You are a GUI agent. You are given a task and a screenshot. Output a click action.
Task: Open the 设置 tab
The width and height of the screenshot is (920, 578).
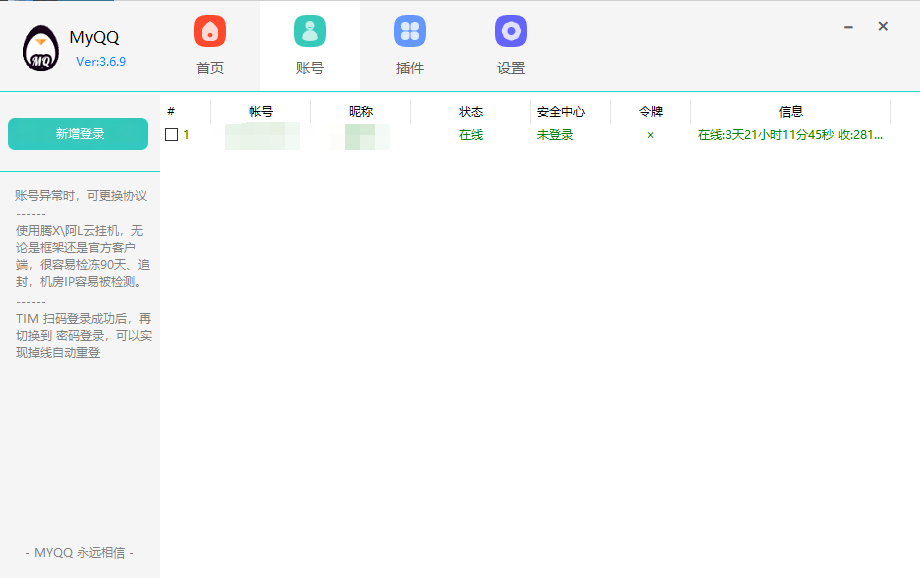click(x=511, y=45)
